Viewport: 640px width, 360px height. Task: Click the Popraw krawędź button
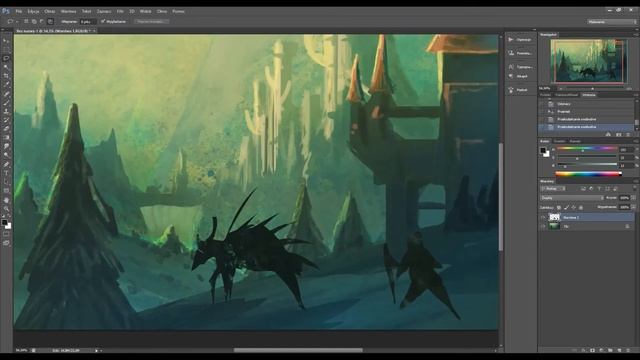pos(151,21)
